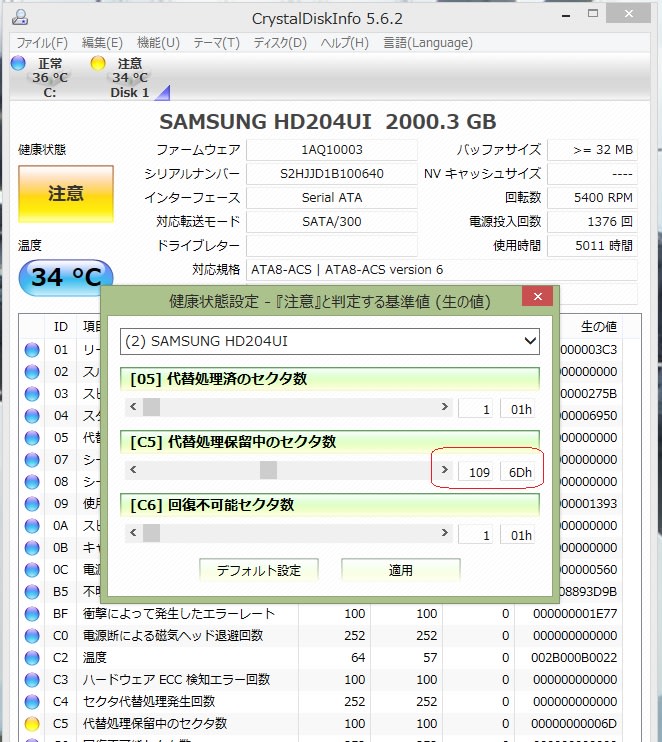Screen dimensions: 662x742
Task: Click the blue status icon for attribute 09
Action: tap(32, 504)
